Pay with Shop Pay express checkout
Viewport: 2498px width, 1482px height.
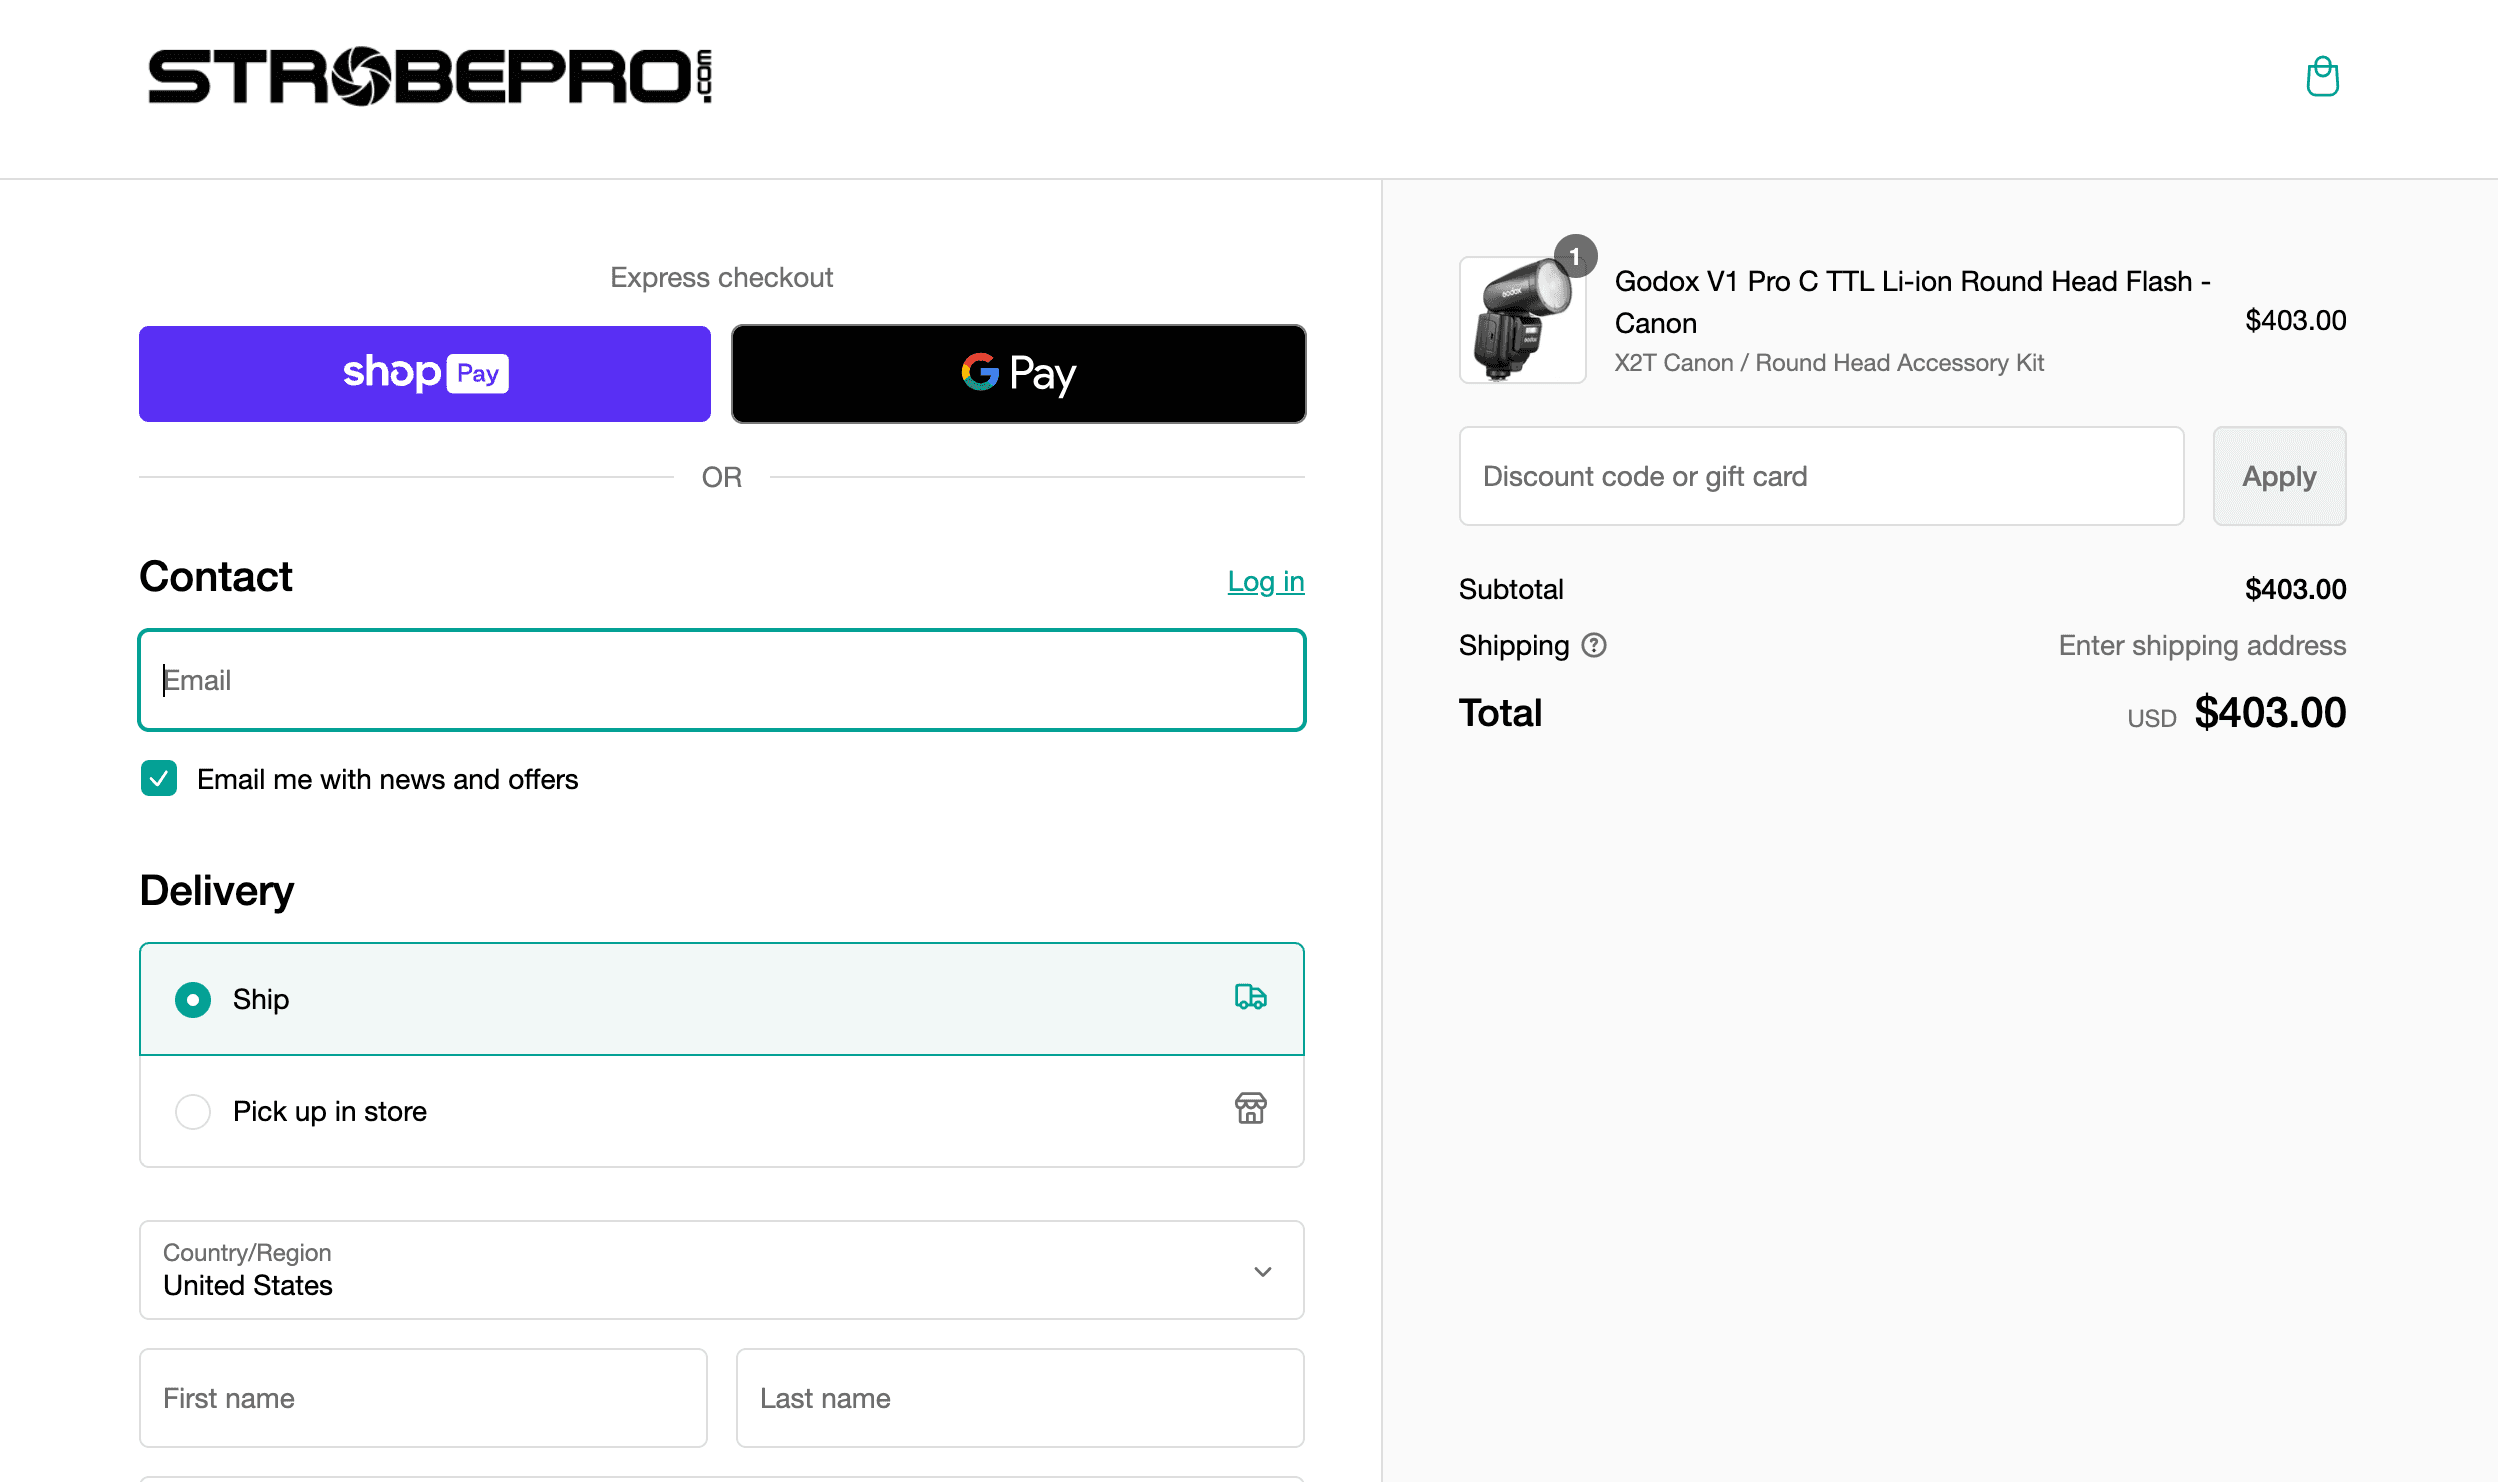425,374
